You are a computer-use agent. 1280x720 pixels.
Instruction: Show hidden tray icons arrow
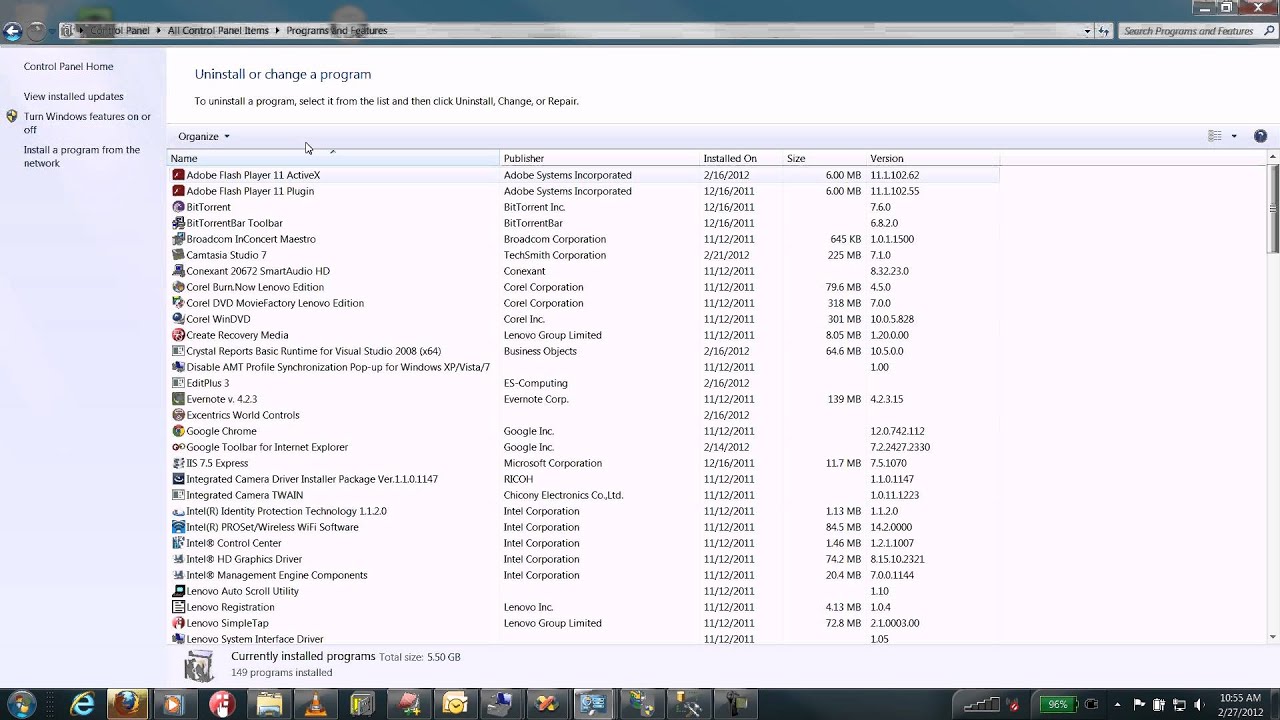(1117, 704)
